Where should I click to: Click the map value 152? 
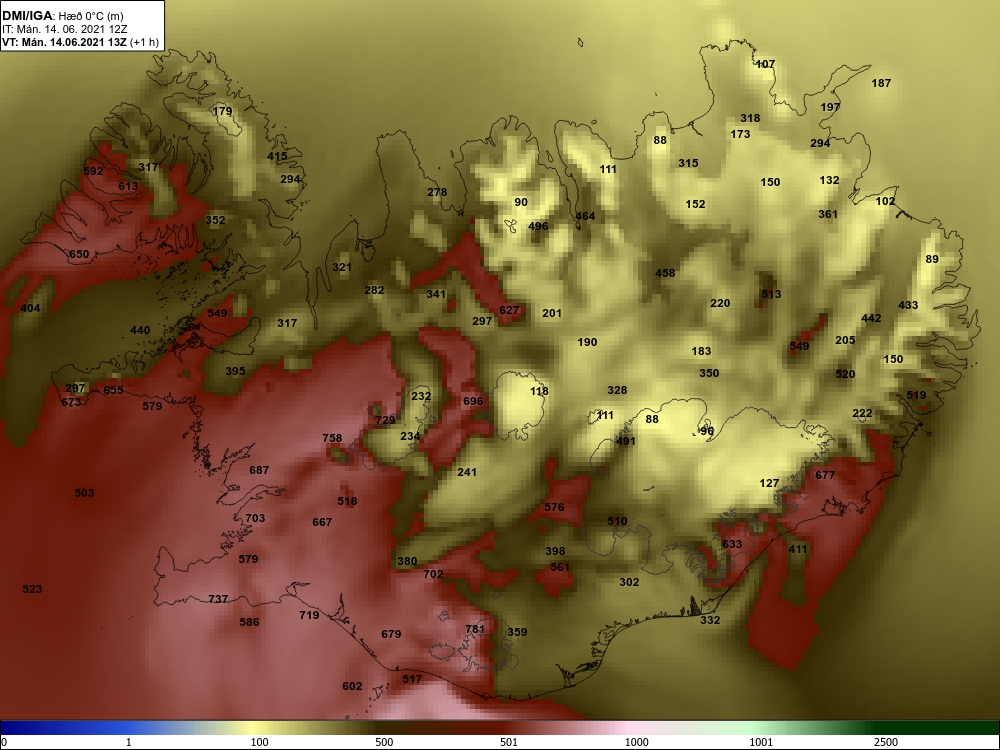click(x=695, y=204)
